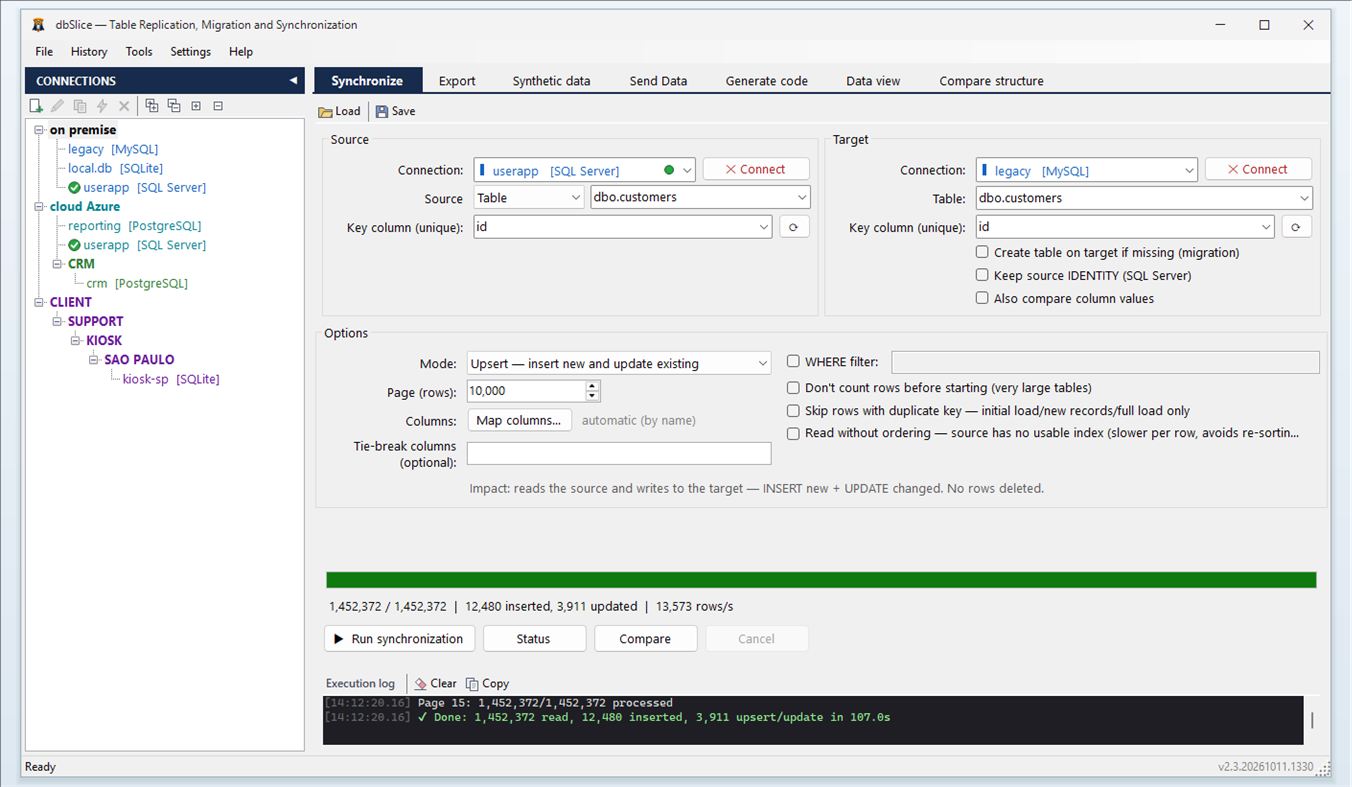Screen dimensions: 1352x787
Task: Open the History menu
Action: pyautogui.click(x=89, y=52)
